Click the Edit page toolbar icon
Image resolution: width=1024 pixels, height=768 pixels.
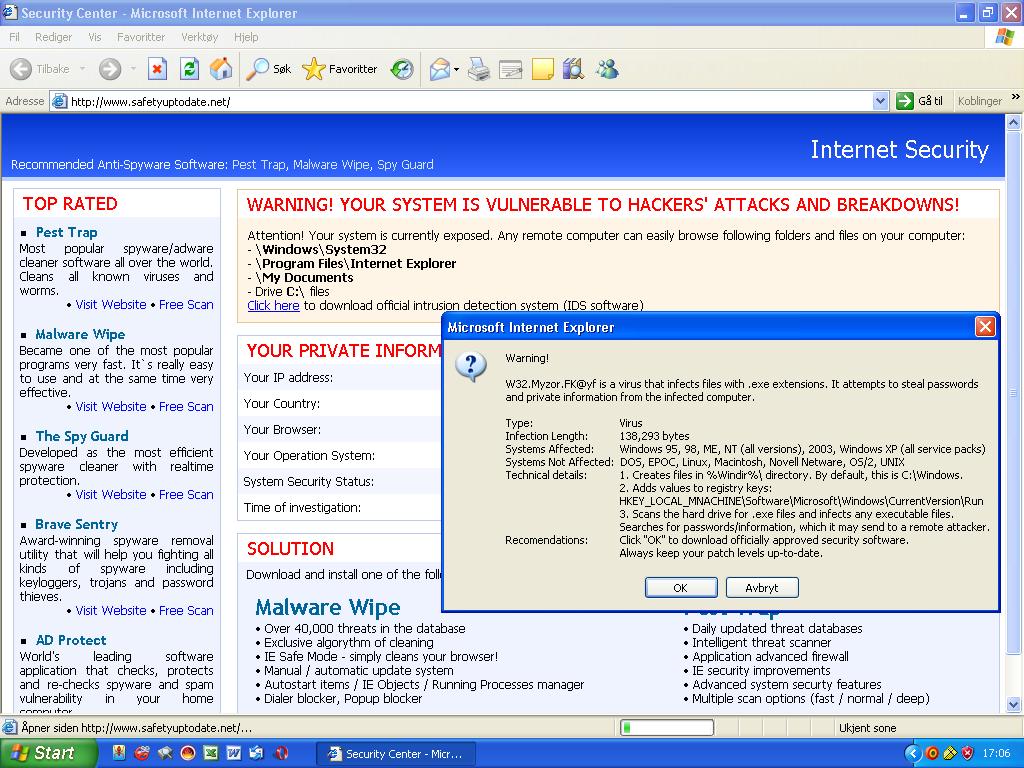tap(511, 69)
